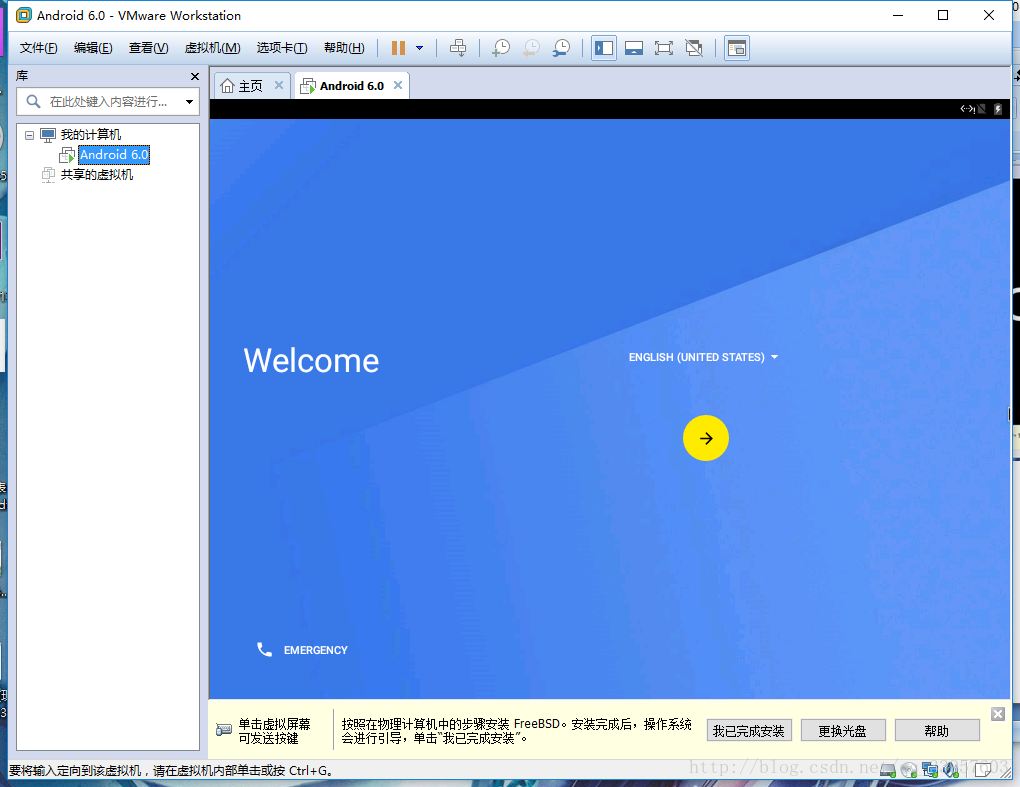
Task: Open the snapshot manager wrench-clock icon
Action: 561,47
